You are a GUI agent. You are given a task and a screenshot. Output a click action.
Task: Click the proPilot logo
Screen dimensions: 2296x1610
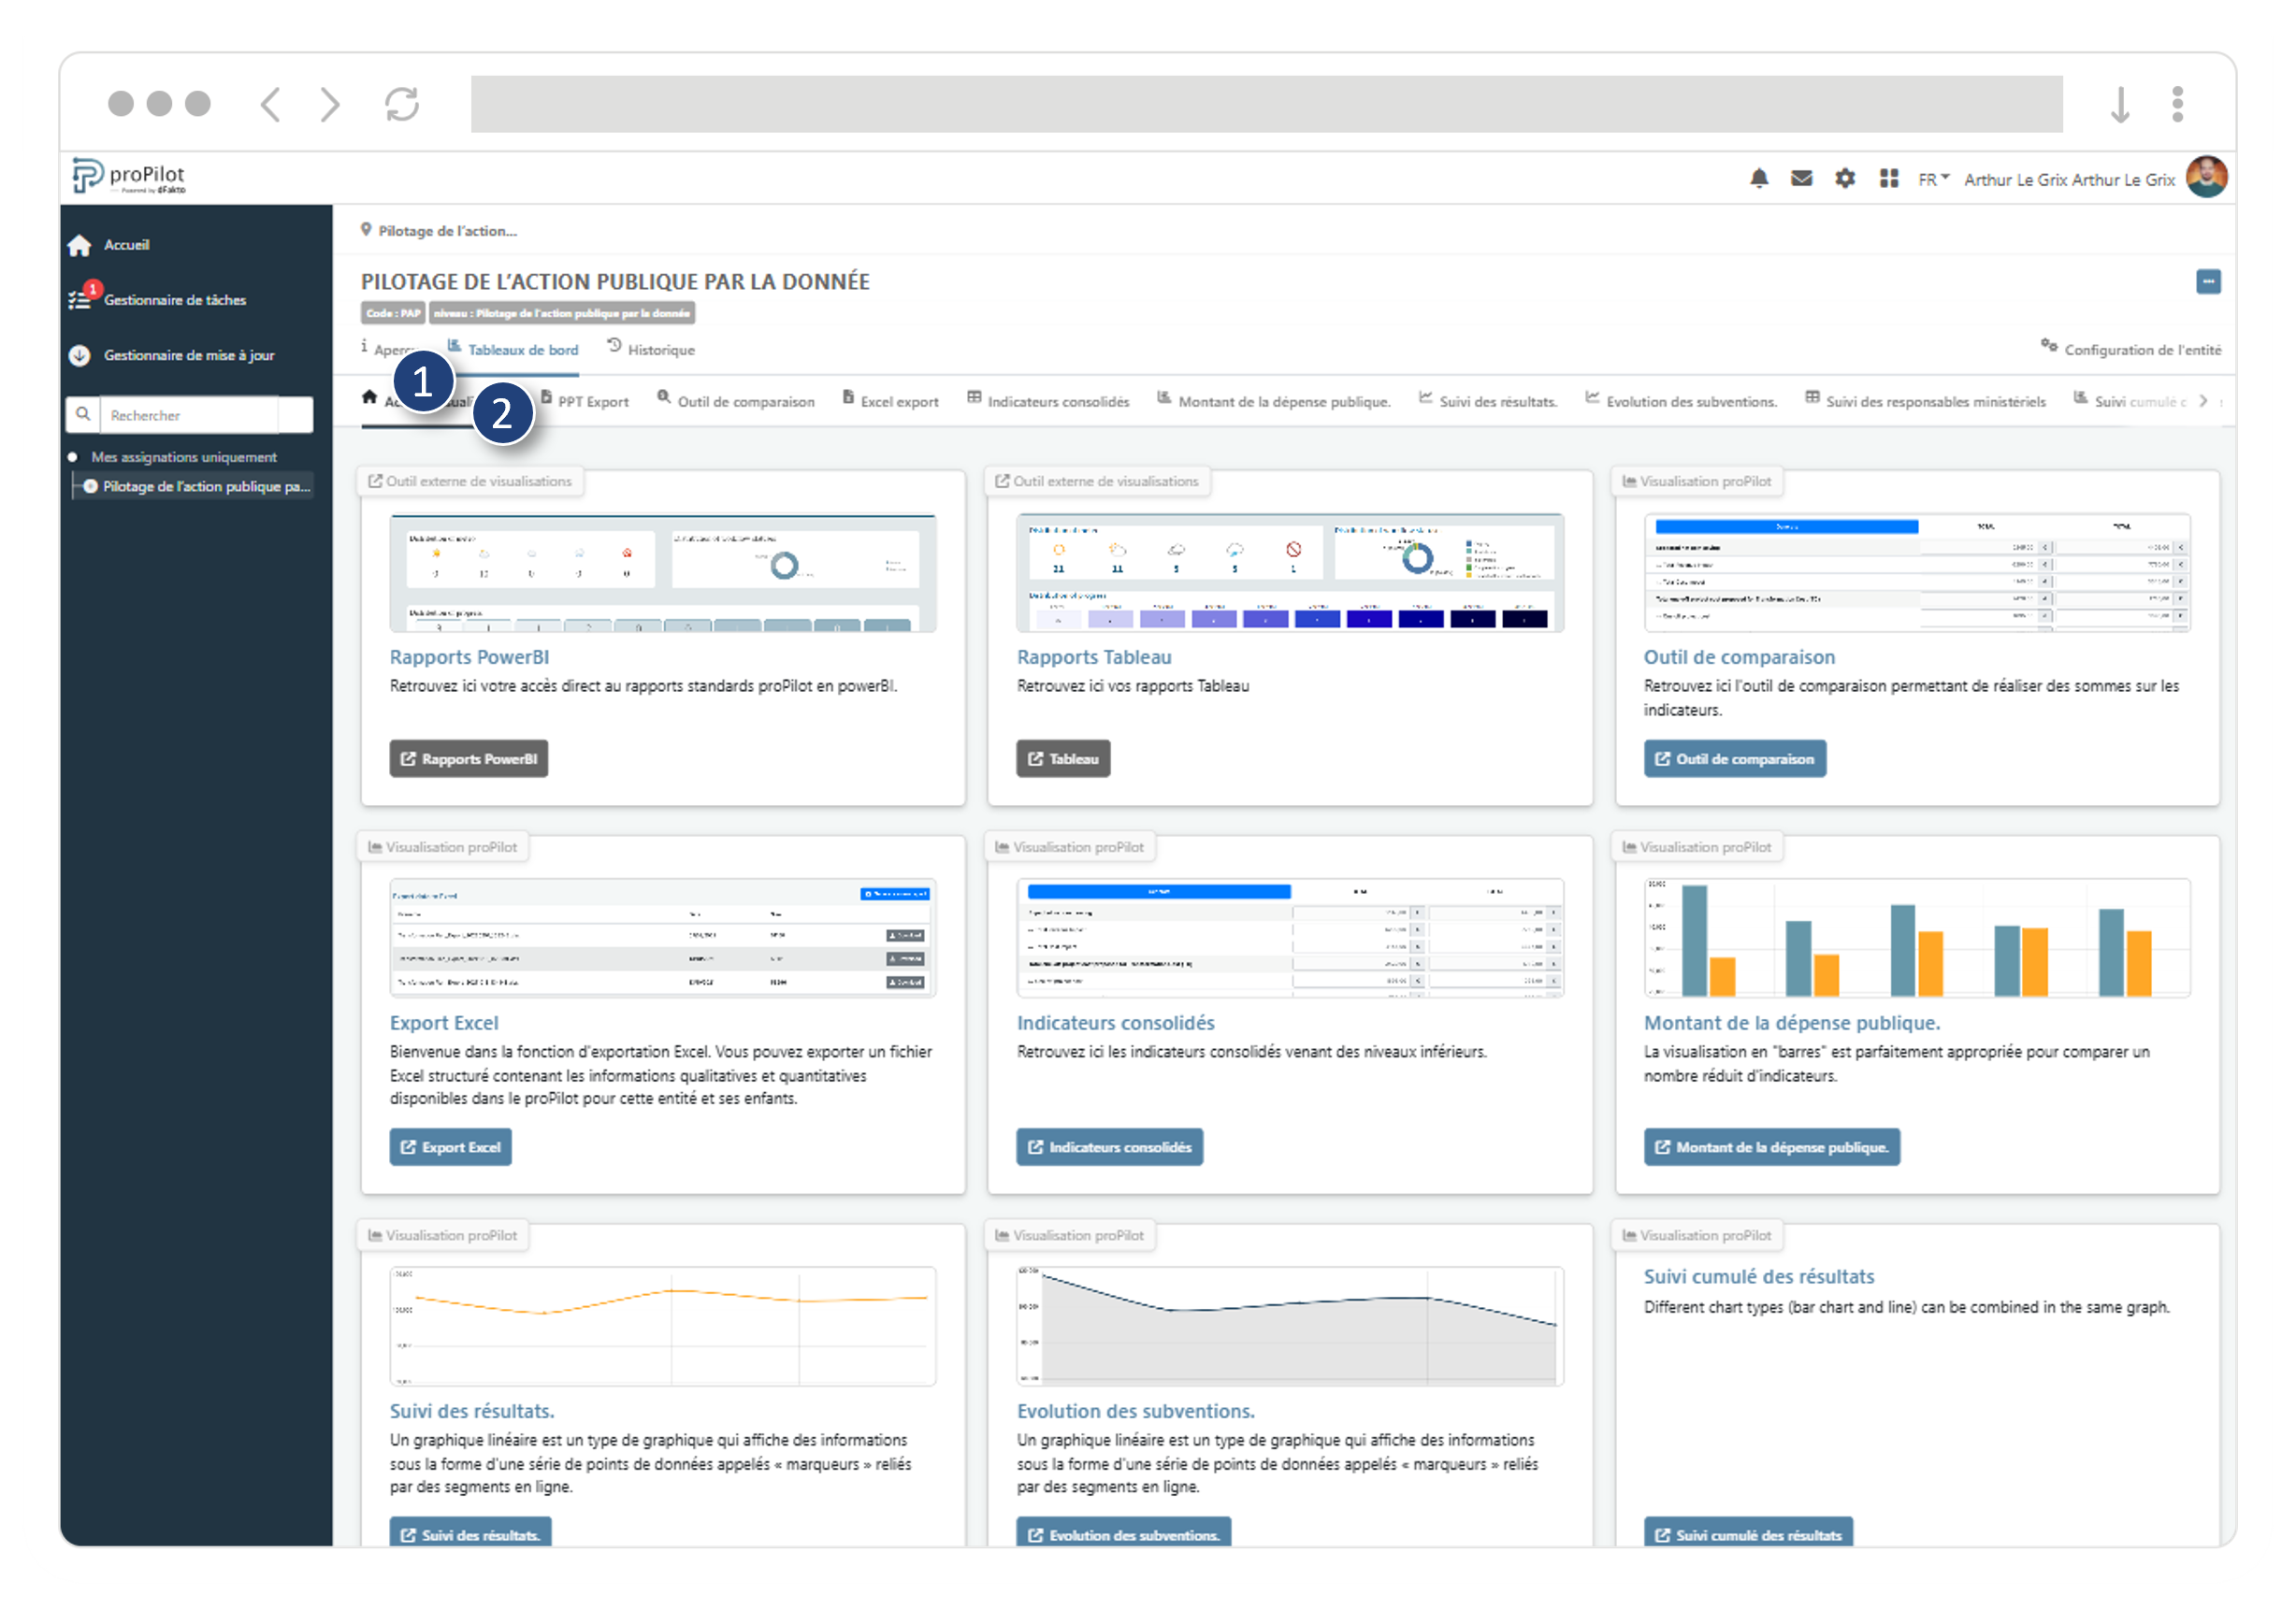pos(129,177)
